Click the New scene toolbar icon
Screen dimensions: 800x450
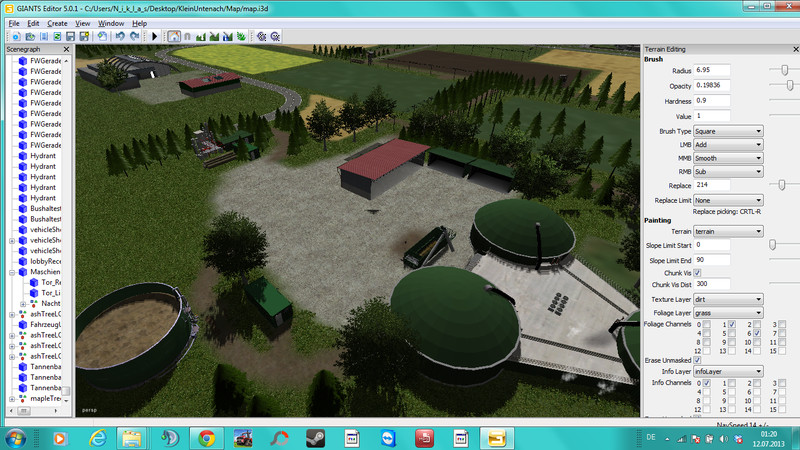(16, 36)
